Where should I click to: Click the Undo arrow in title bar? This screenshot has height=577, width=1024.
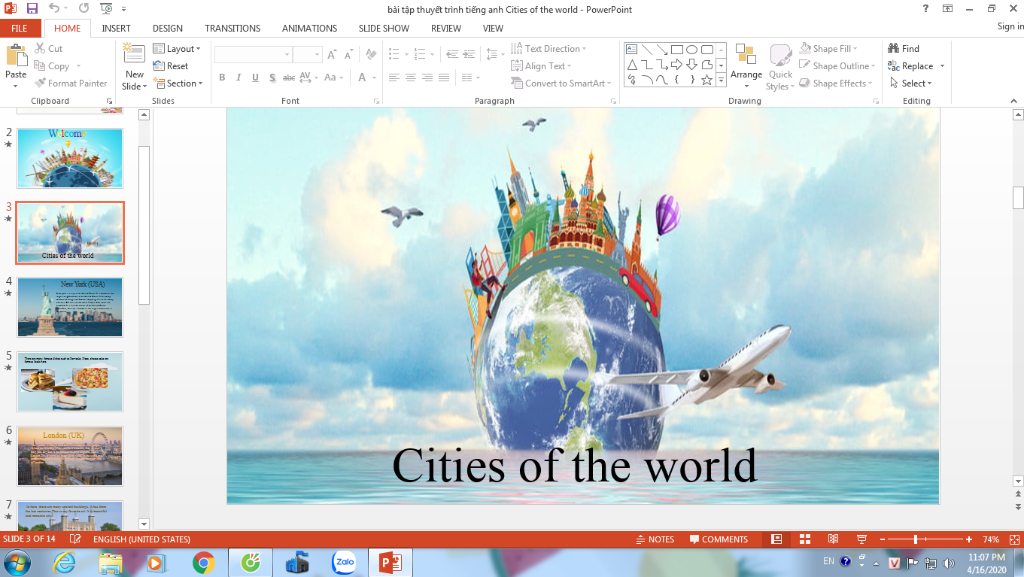click(x=54, y=8)
